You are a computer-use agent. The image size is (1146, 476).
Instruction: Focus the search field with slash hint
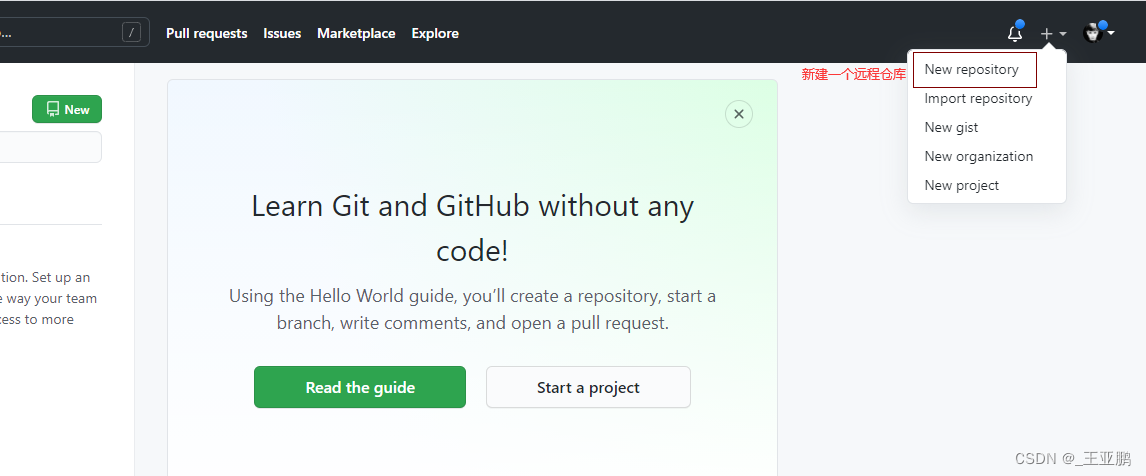[x=74, y=32]
